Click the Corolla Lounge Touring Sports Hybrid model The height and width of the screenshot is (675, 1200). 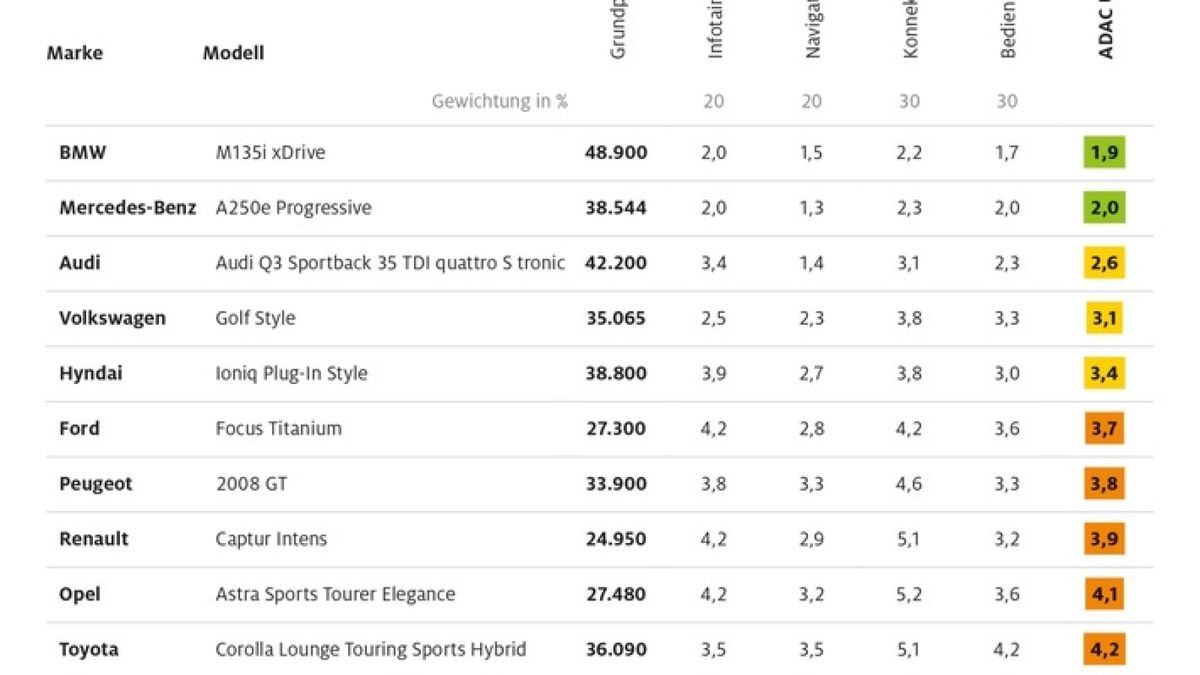371,649
